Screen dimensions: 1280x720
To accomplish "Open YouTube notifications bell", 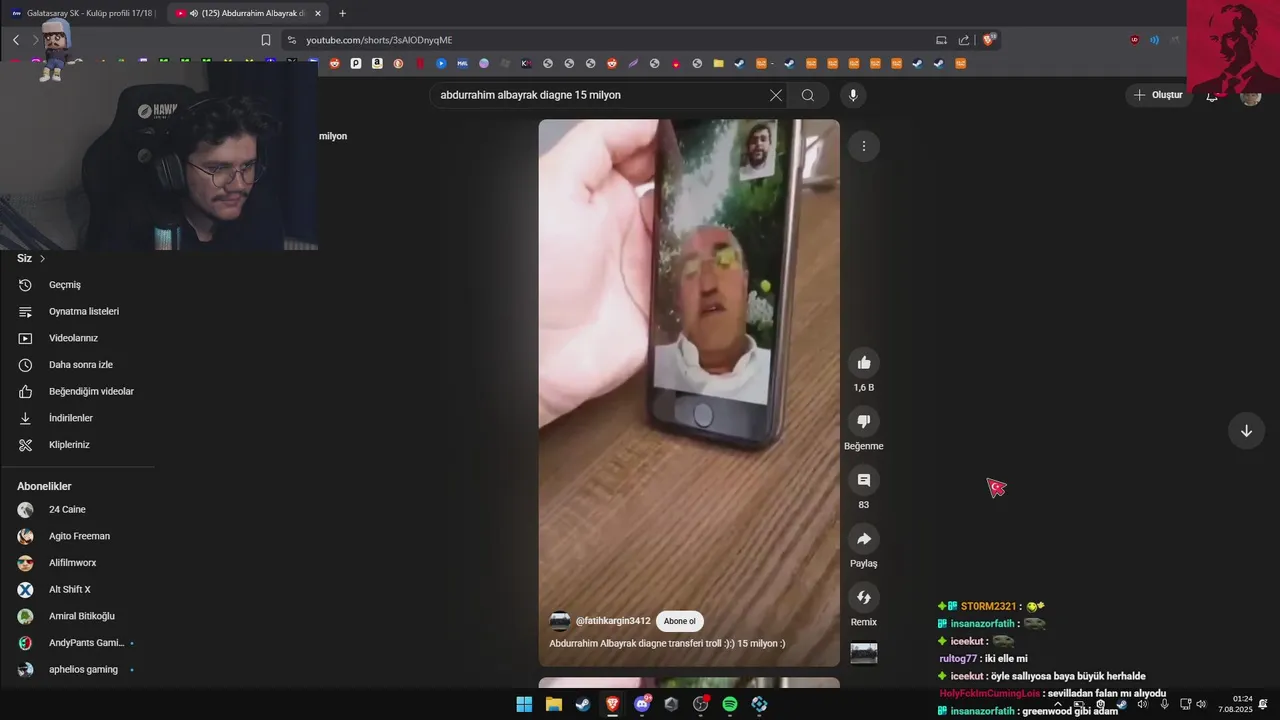I will tap(1212, 95).
